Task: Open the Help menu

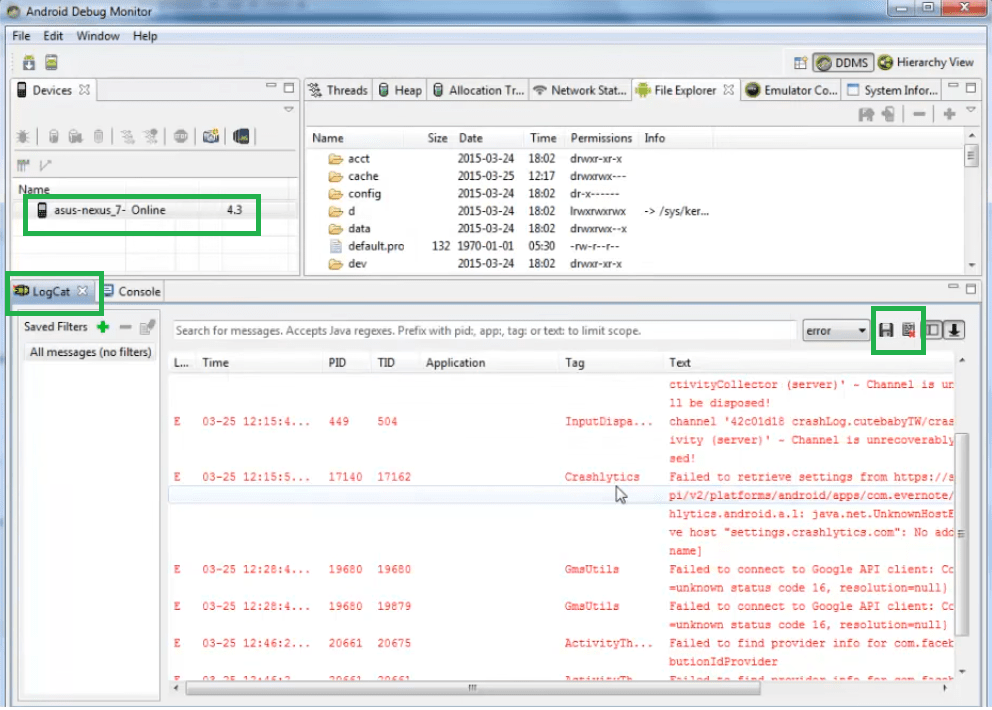Action: coord(145,36)
